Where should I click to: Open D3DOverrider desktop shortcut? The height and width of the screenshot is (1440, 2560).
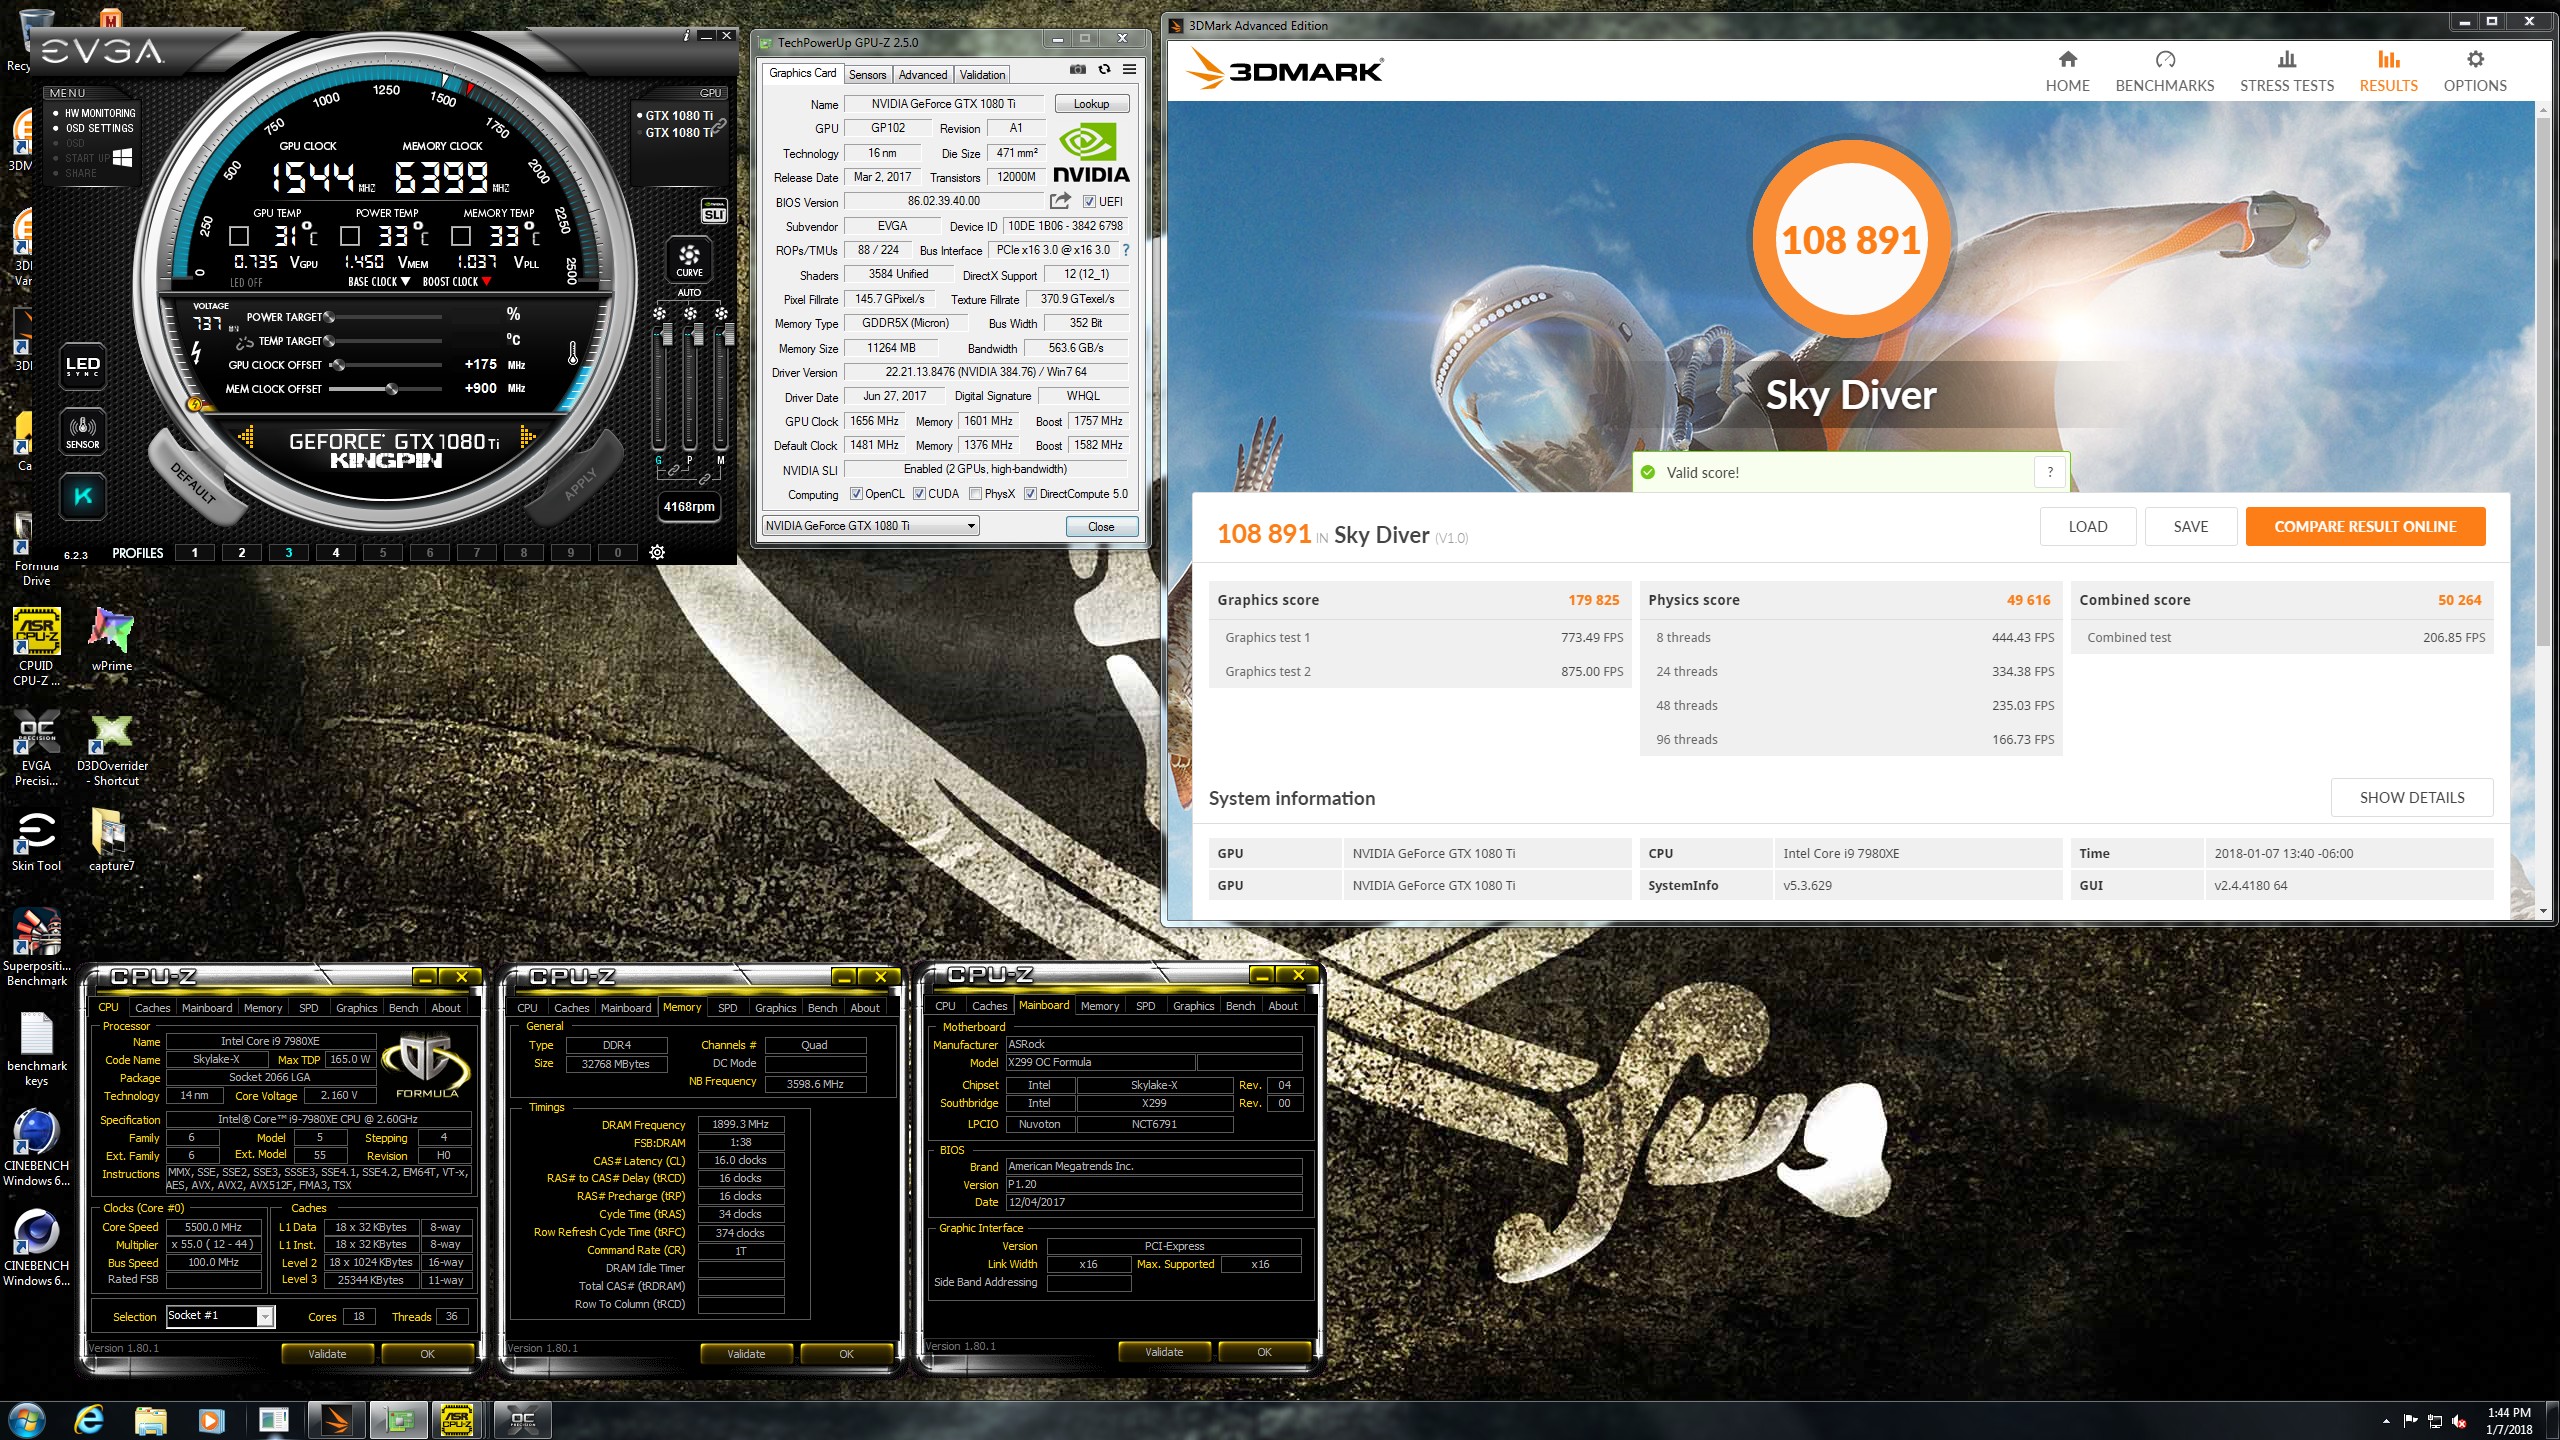pyautogui.click(x=112, y=751)
